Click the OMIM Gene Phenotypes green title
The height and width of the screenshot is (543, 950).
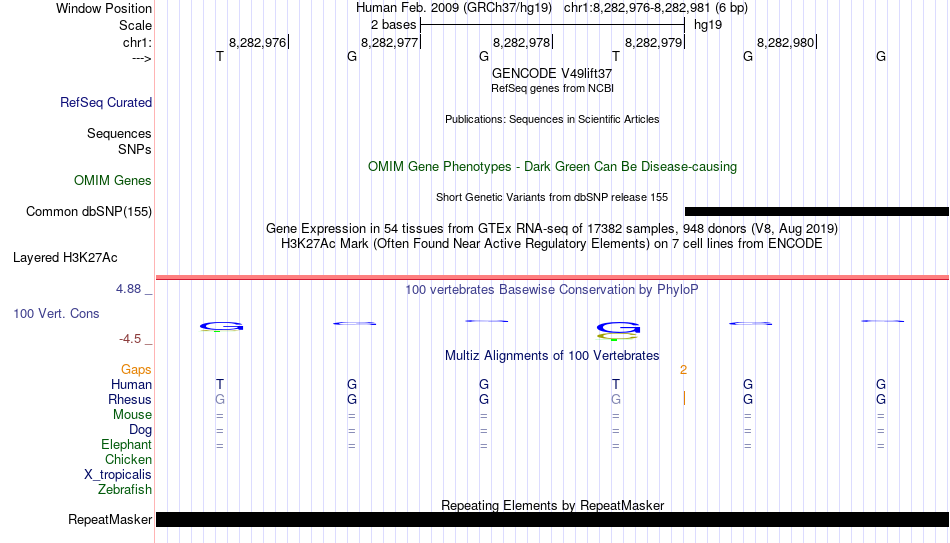point(552,167)
